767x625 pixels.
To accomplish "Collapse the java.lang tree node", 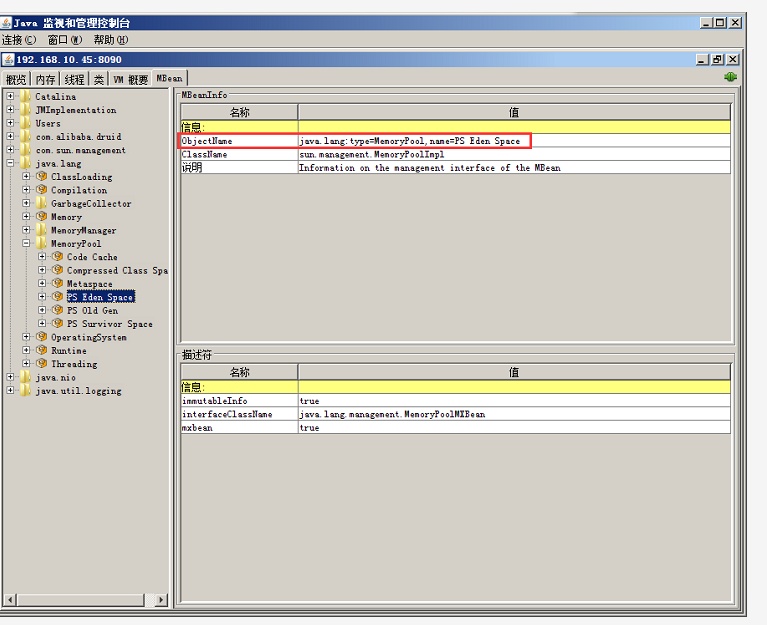I will (x=10, y=163).
